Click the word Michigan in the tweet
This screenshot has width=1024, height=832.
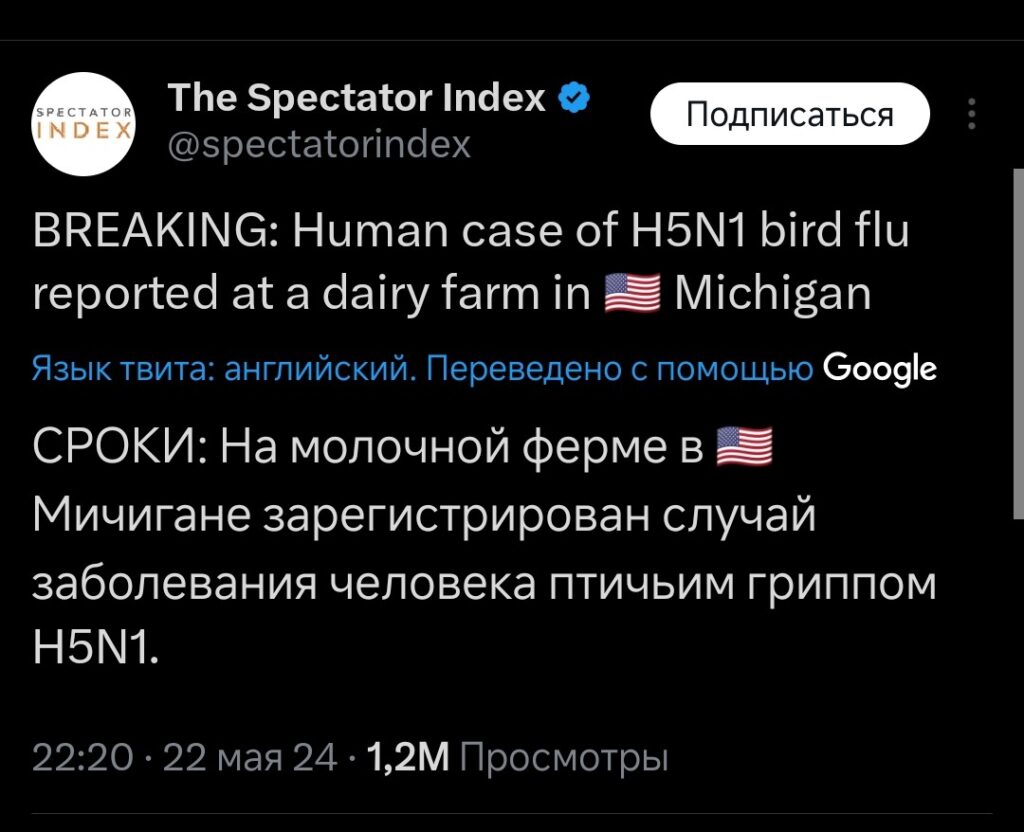(x=773, y=294)
